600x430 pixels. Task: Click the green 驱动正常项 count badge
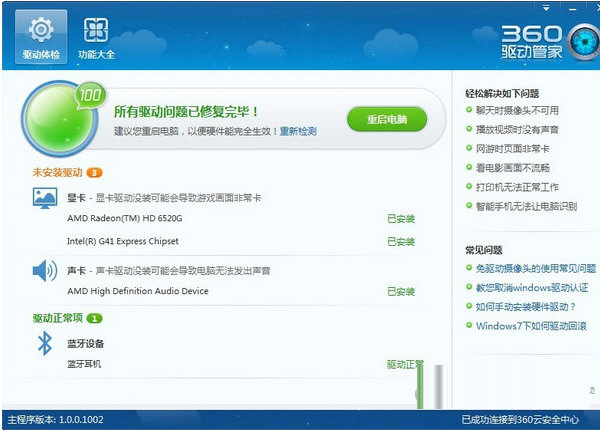tap(95, 318)
